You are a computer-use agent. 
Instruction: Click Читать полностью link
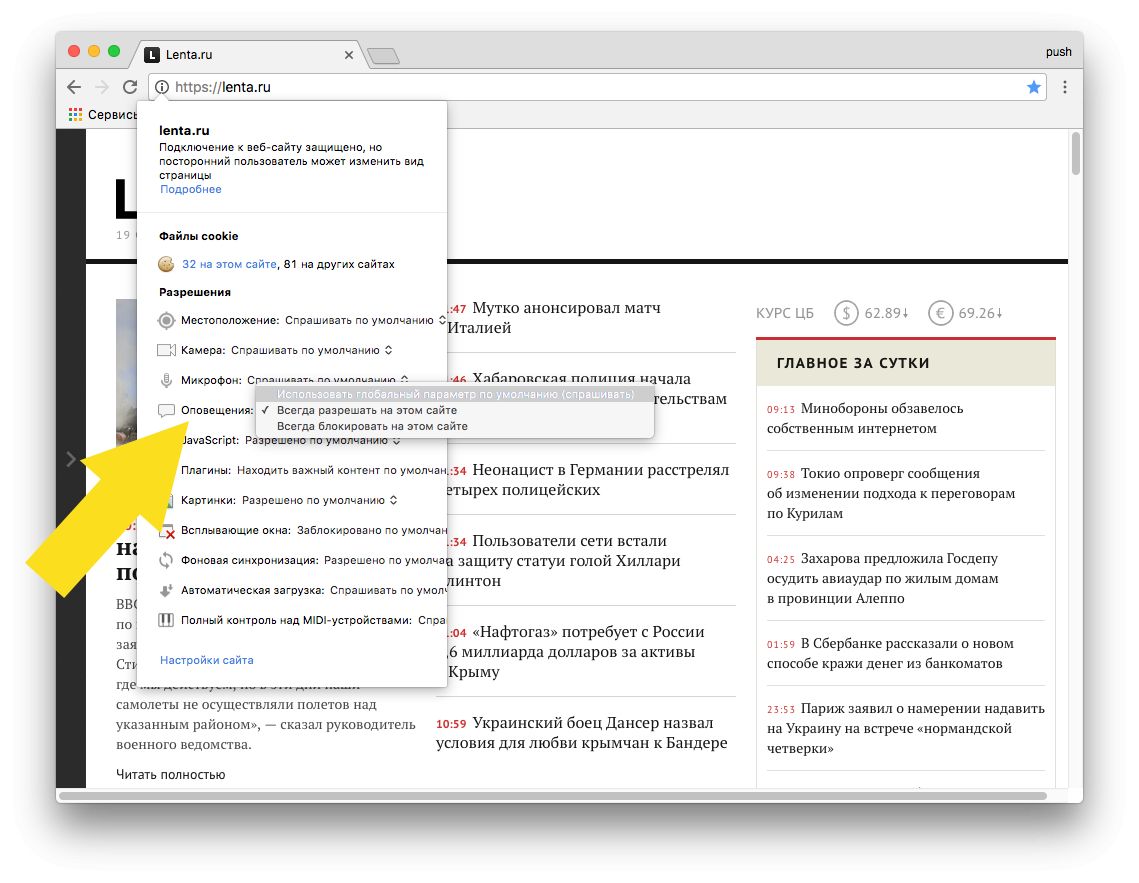171,774
